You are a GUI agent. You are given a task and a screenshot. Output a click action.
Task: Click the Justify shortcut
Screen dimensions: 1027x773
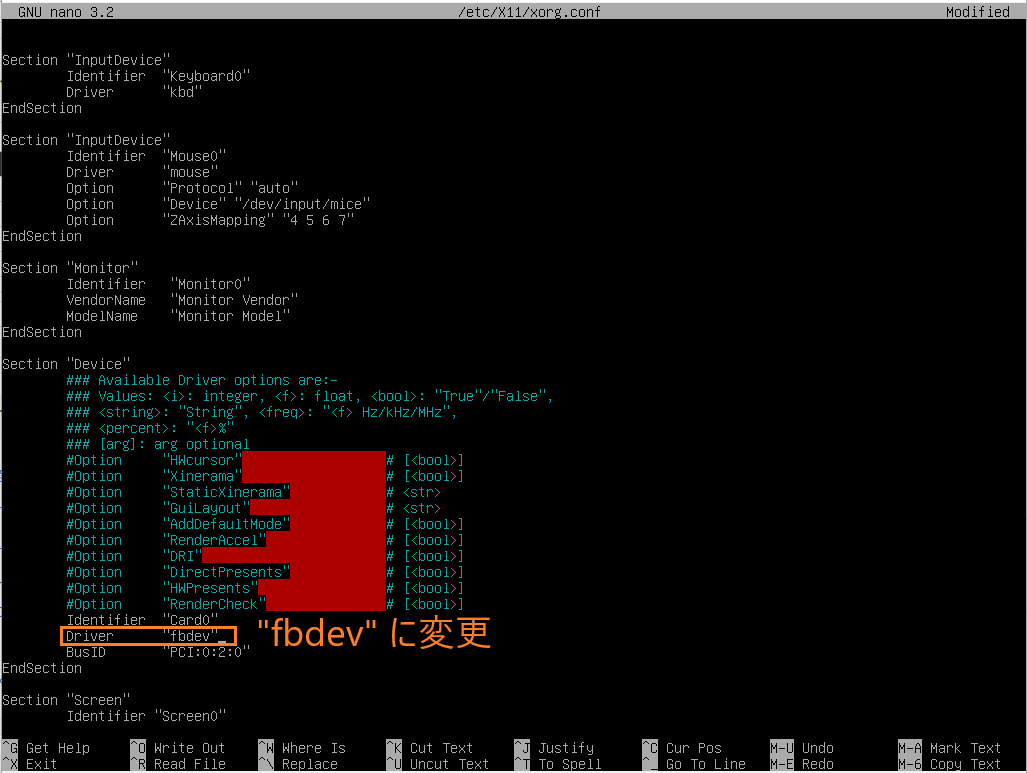(x=565, y=748)
